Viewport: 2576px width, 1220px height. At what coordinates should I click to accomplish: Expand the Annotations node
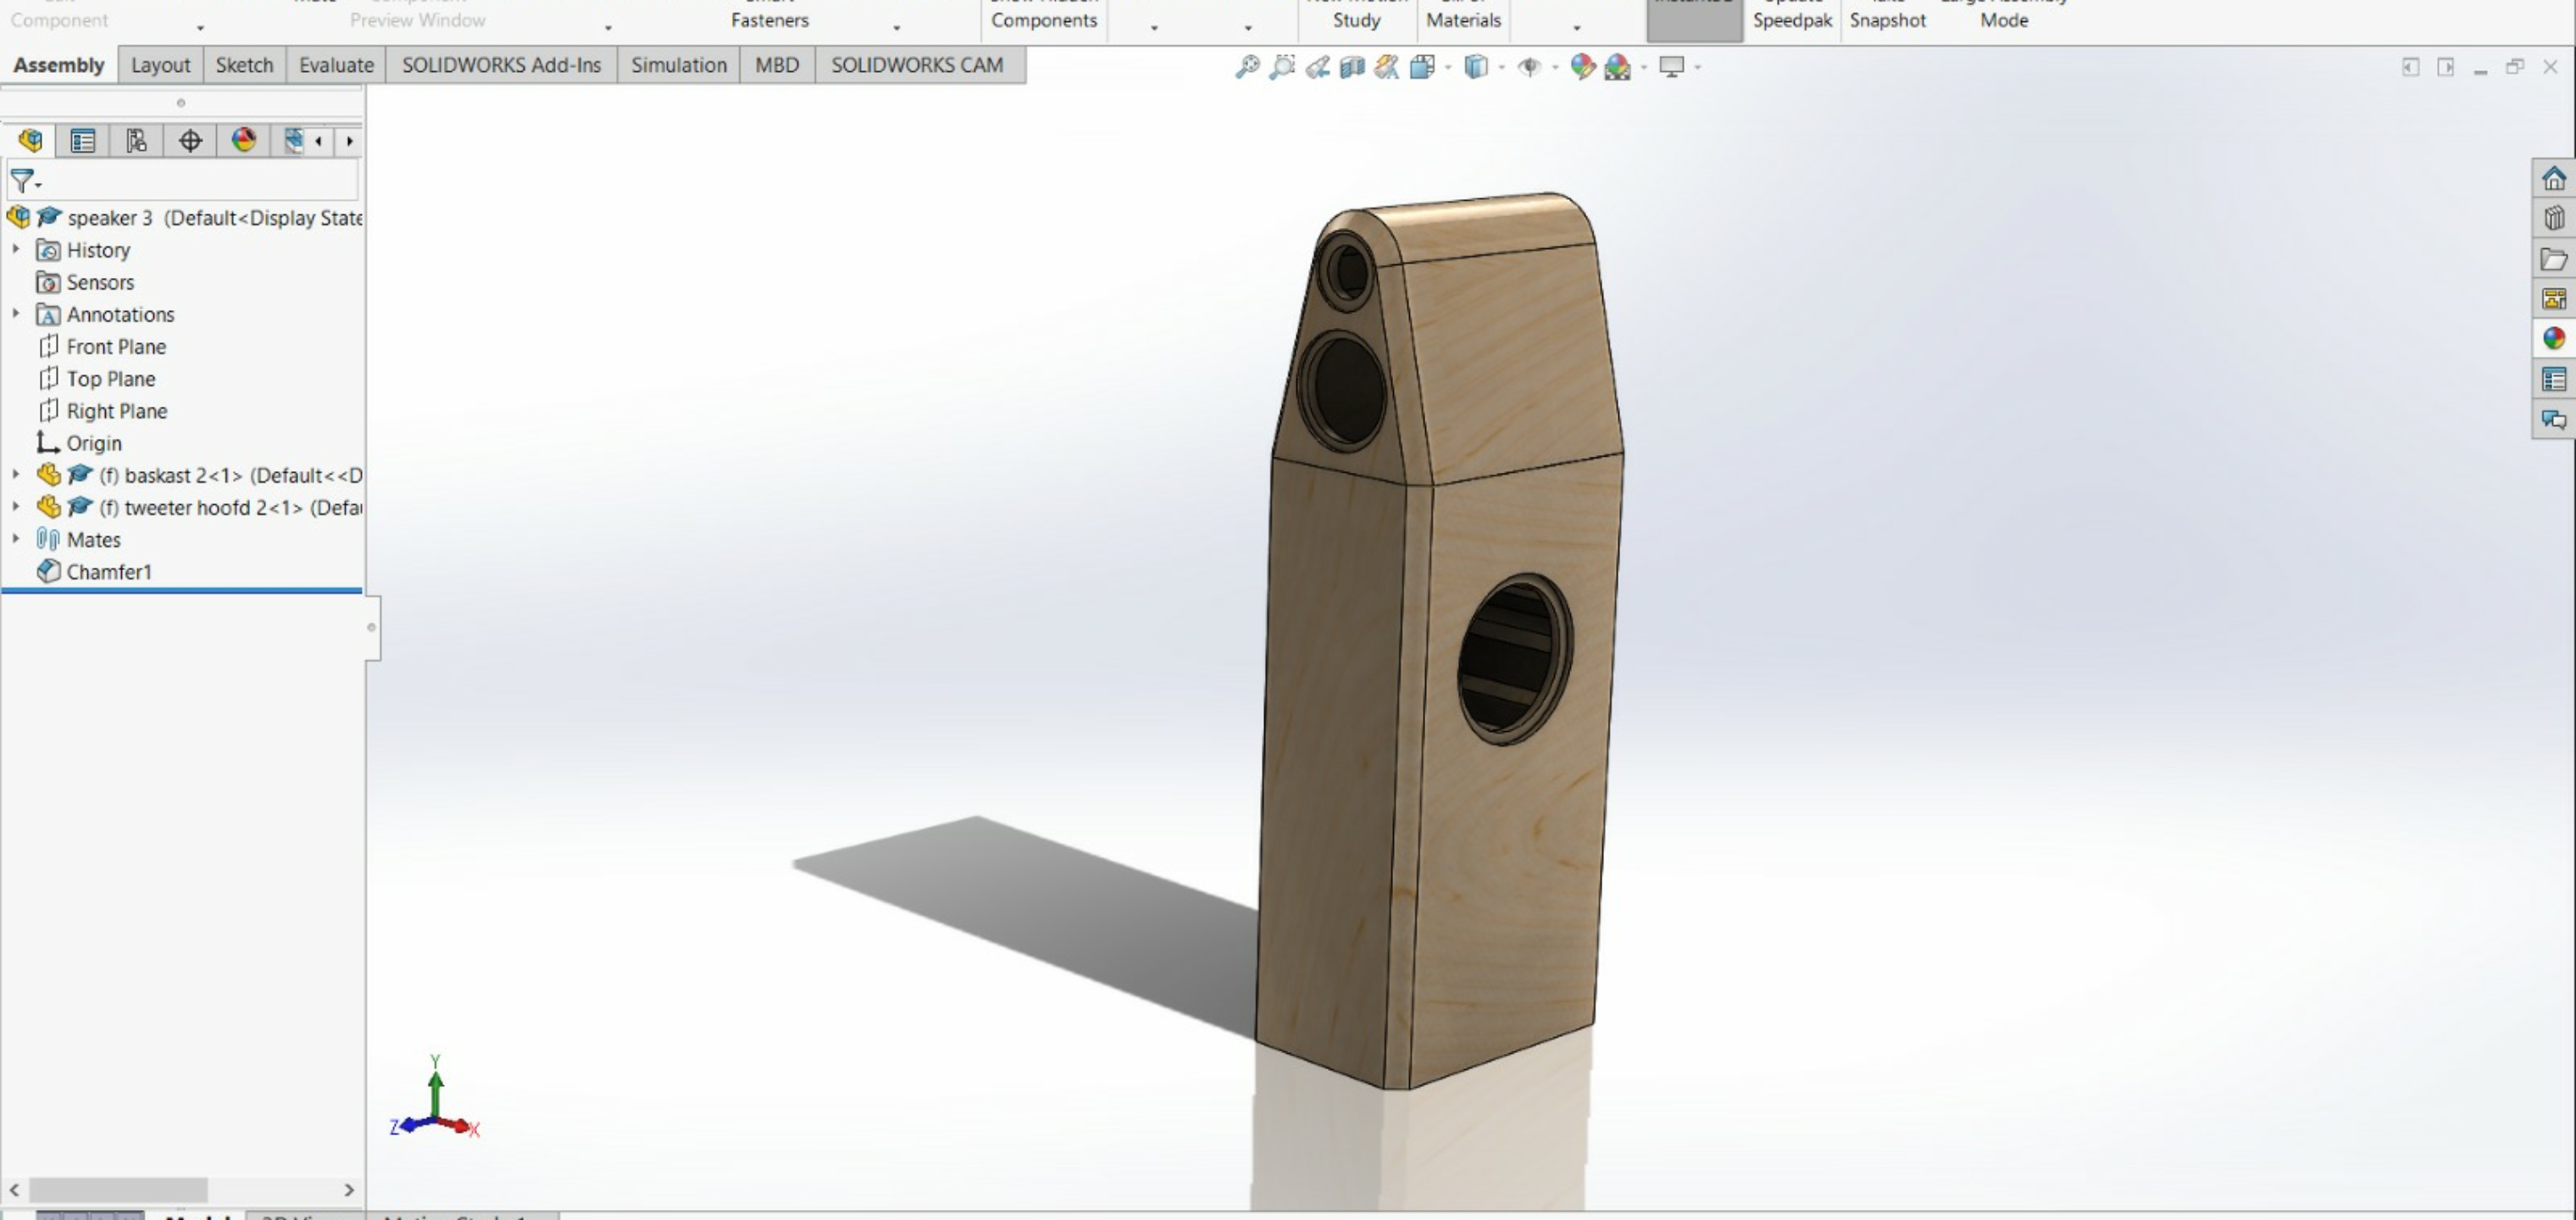click(x=16, y=313)
